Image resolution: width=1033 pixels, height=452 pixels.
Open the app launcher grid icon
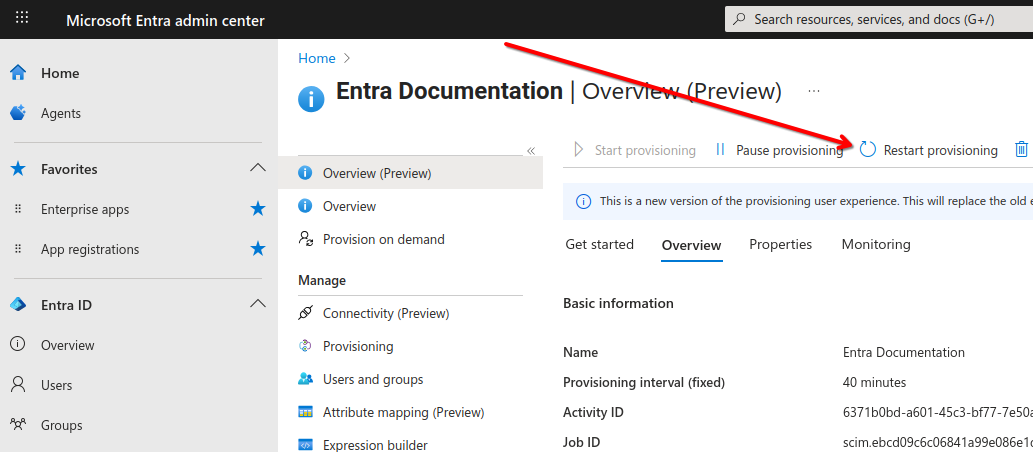tap(22, 18)
